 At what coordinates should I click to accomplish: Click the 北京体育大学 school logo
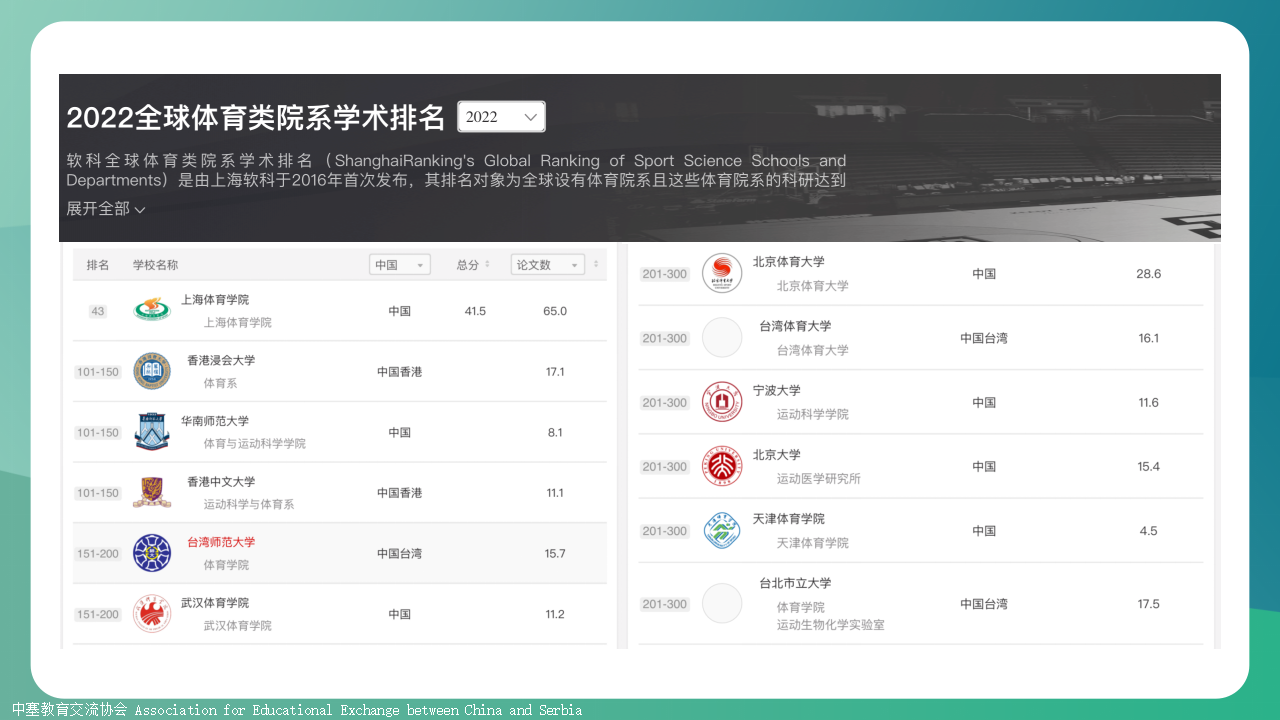coord(722,273)
